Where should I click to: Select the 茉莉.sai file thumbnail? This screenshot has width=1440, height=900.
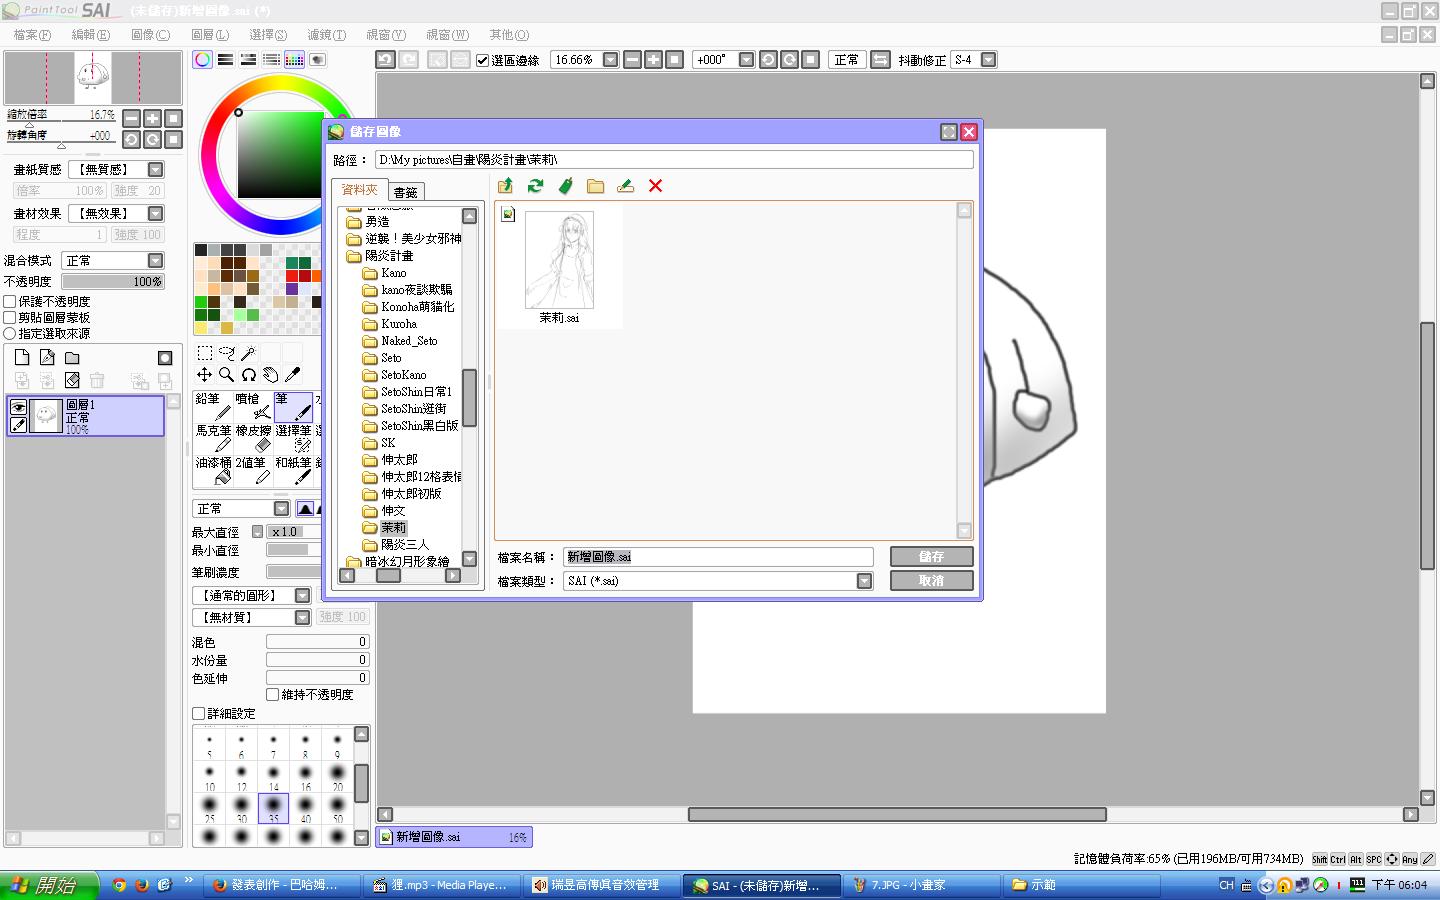(x=559, y=267)
